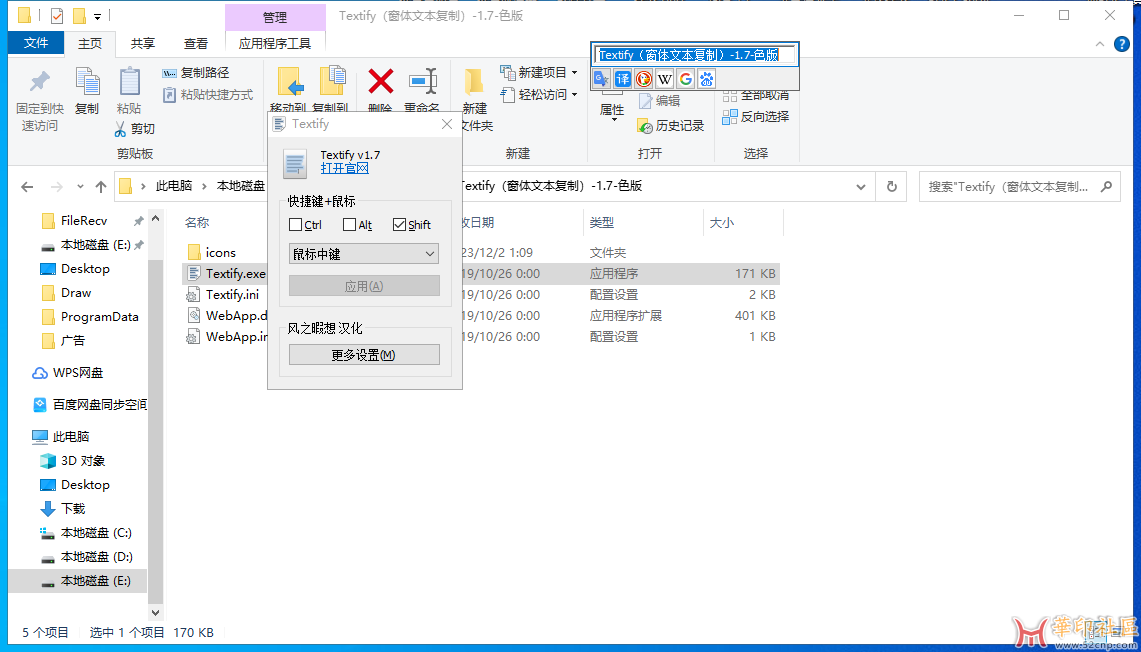Click navigation pane scrollbar down arrow
The image size is (1141, 652).
pyautogui.click(x=156, y=613)
